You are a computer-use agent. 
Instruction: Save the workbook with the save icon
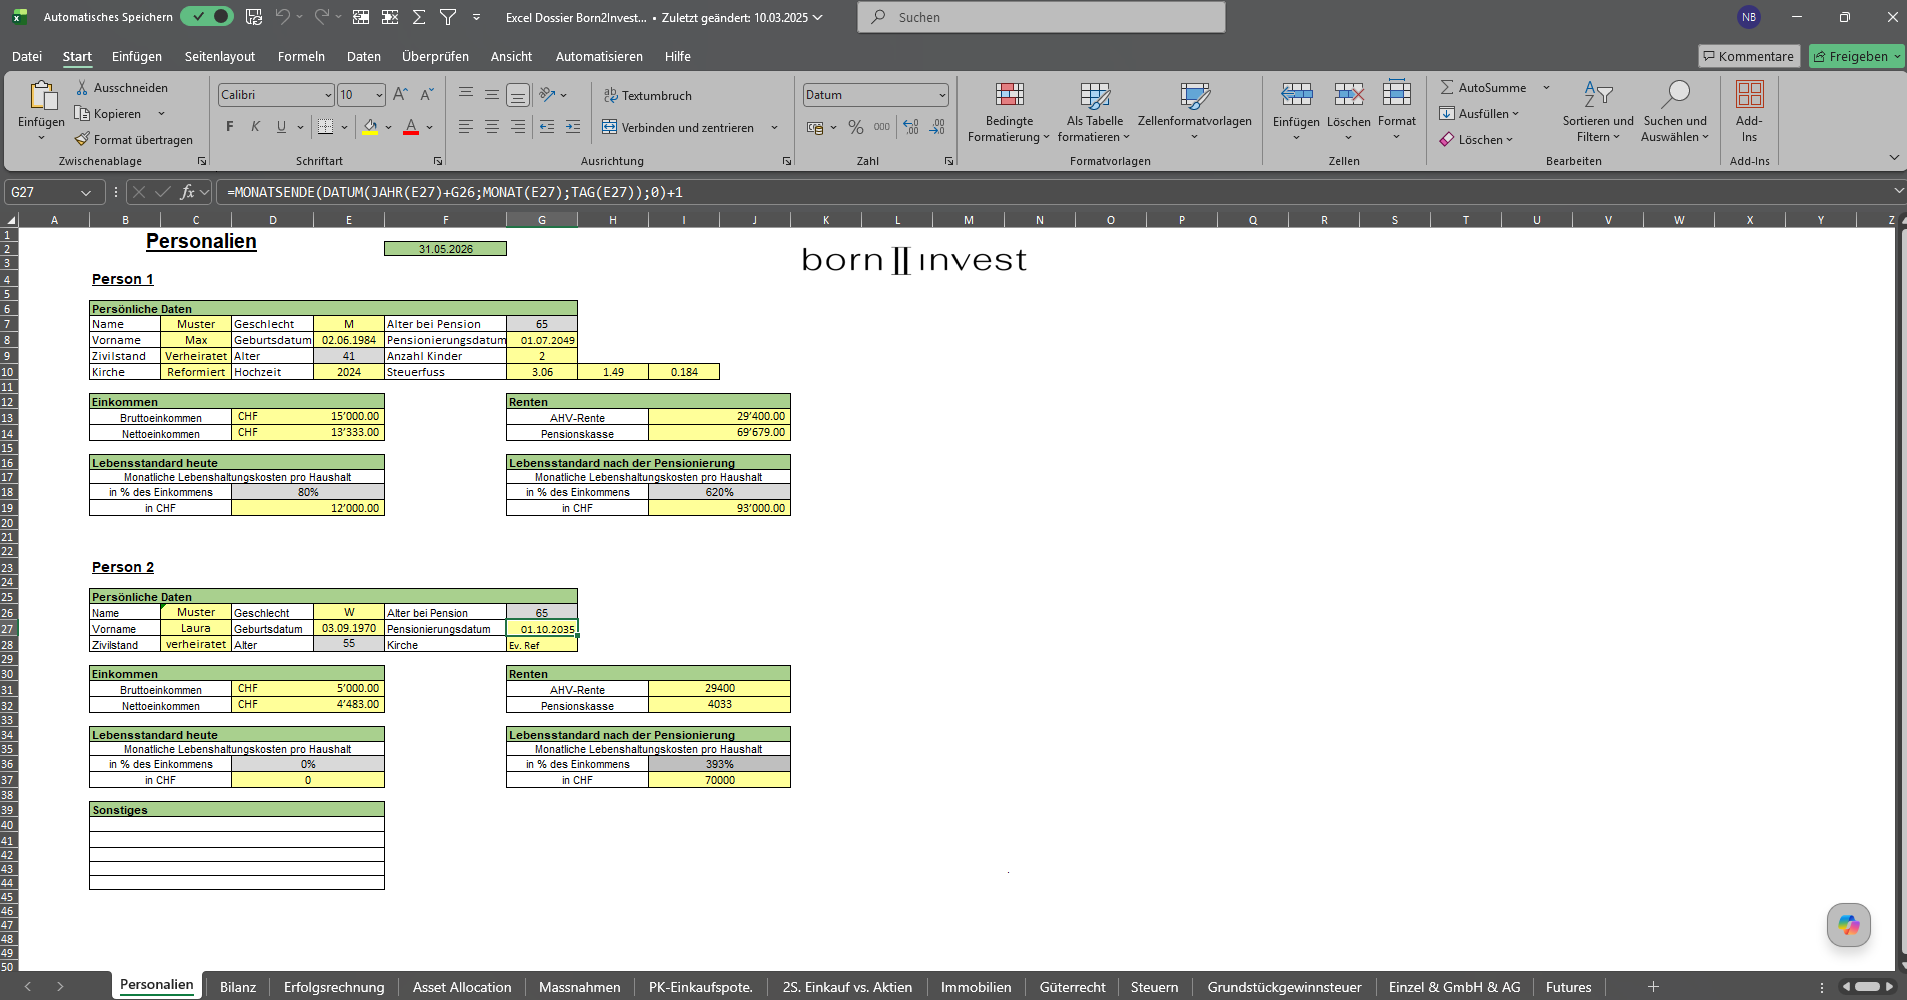[x=254, y=17]
